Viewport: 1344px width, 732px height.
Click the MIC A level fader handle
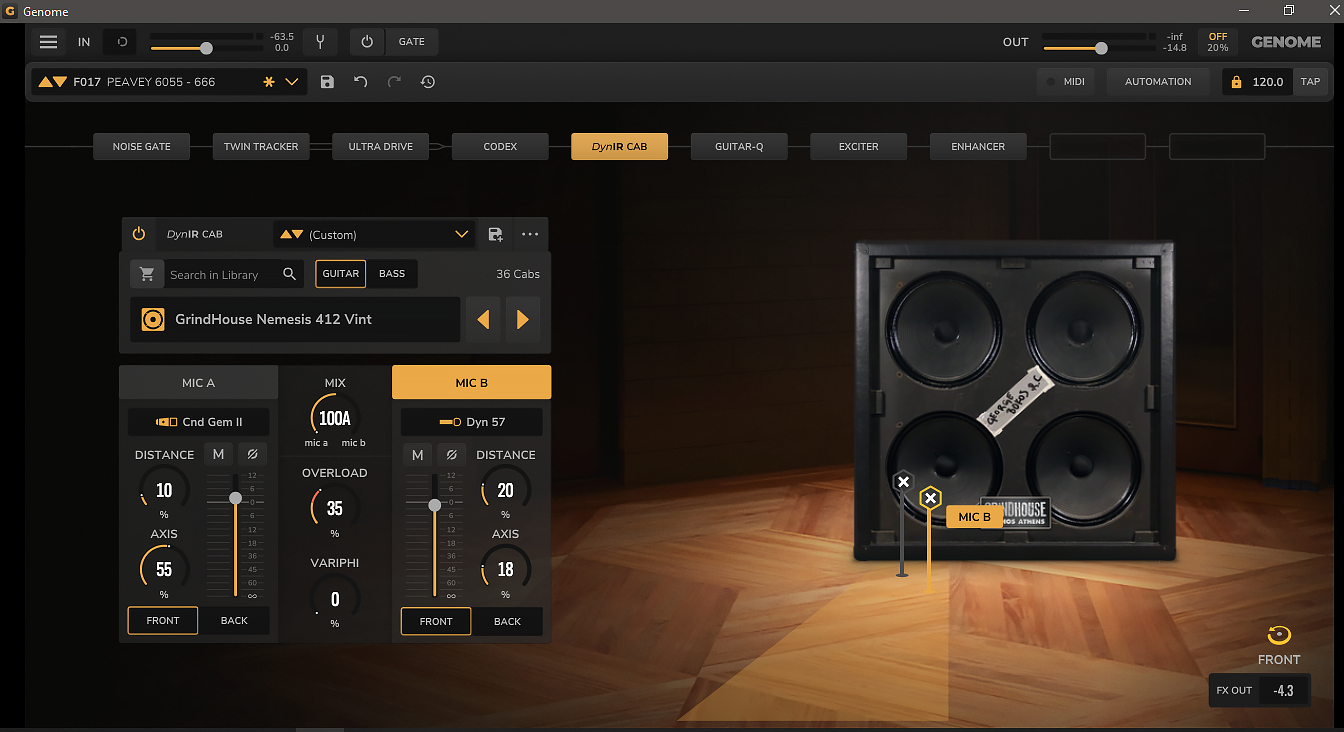[x=236, y=498]
